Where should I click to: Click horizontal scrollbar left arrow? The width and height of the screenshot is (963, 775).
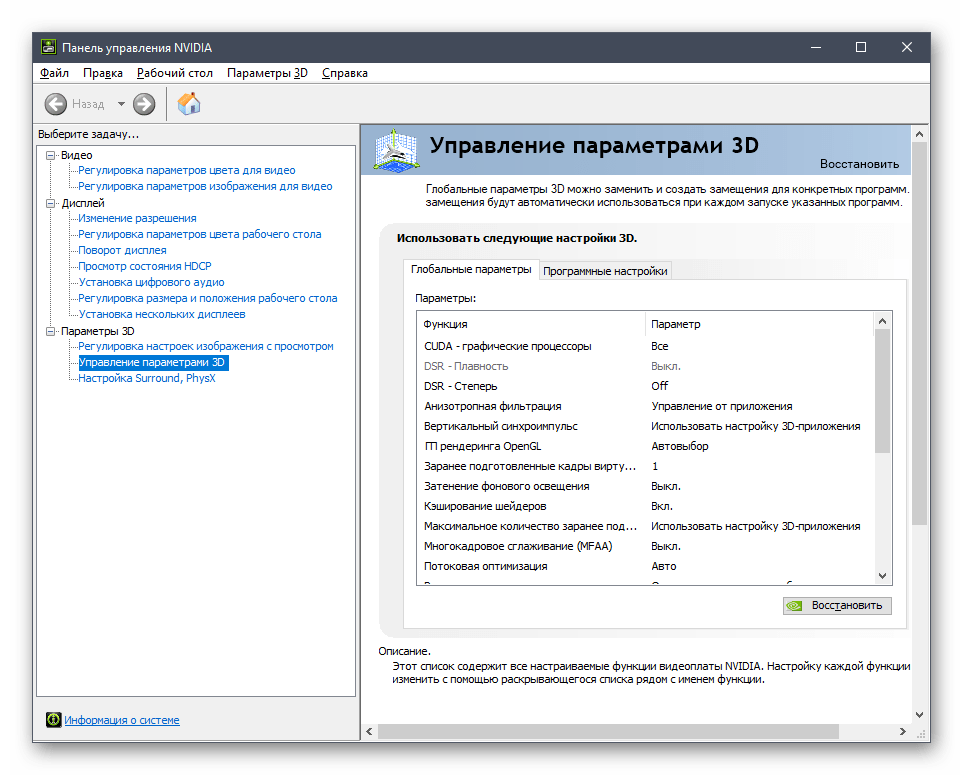[369, 731]
